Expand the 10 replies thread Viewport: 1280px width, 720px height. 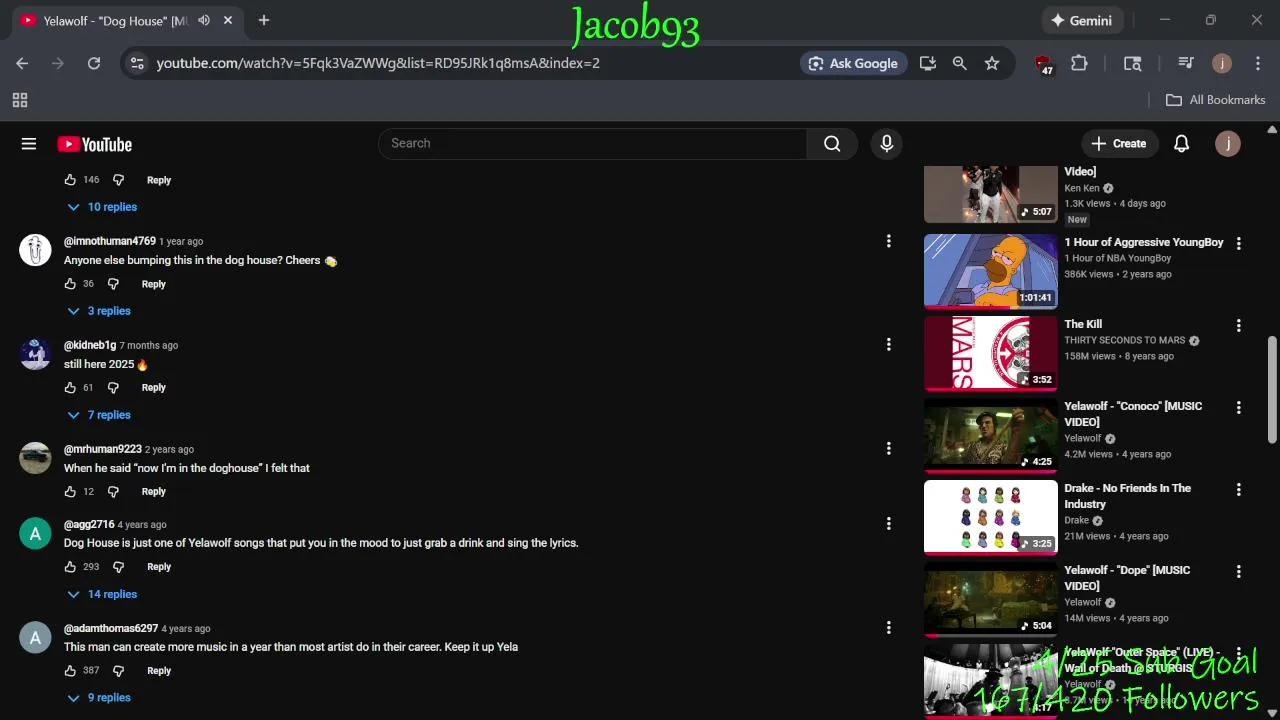[102, 207]
